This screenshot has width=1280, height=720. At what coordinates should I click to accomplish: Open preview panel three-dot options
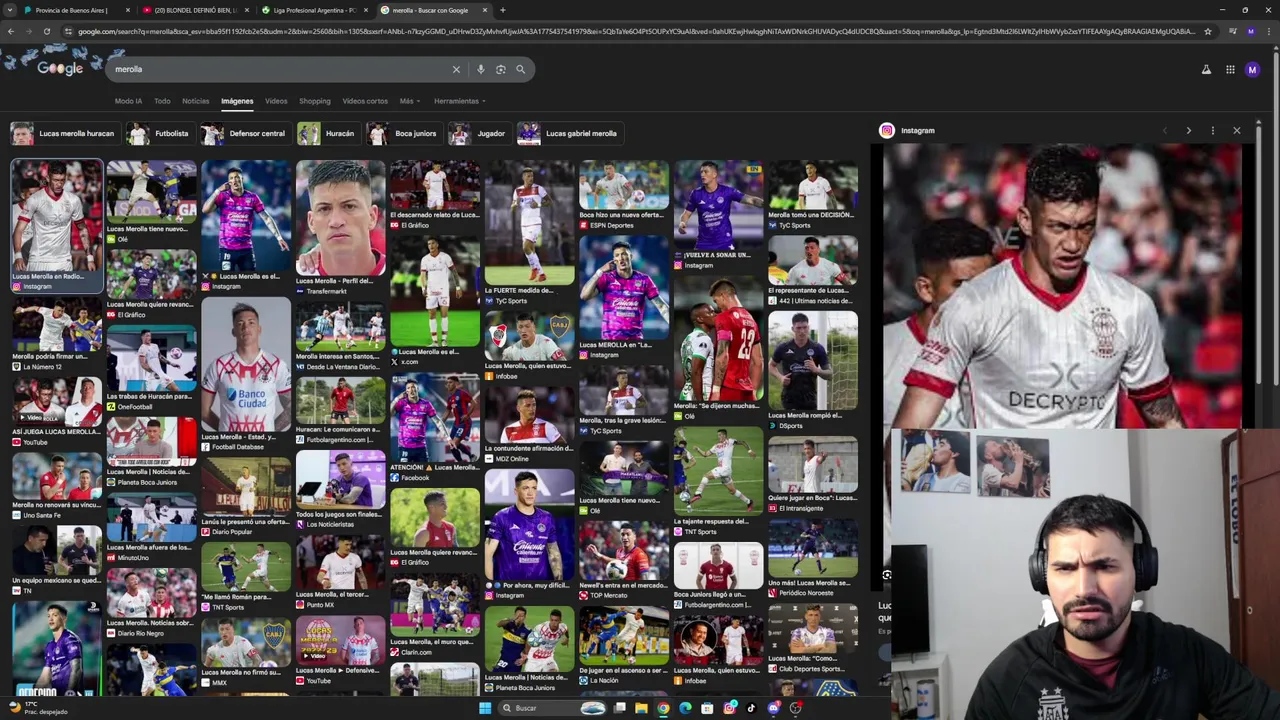click(1212, 130)
